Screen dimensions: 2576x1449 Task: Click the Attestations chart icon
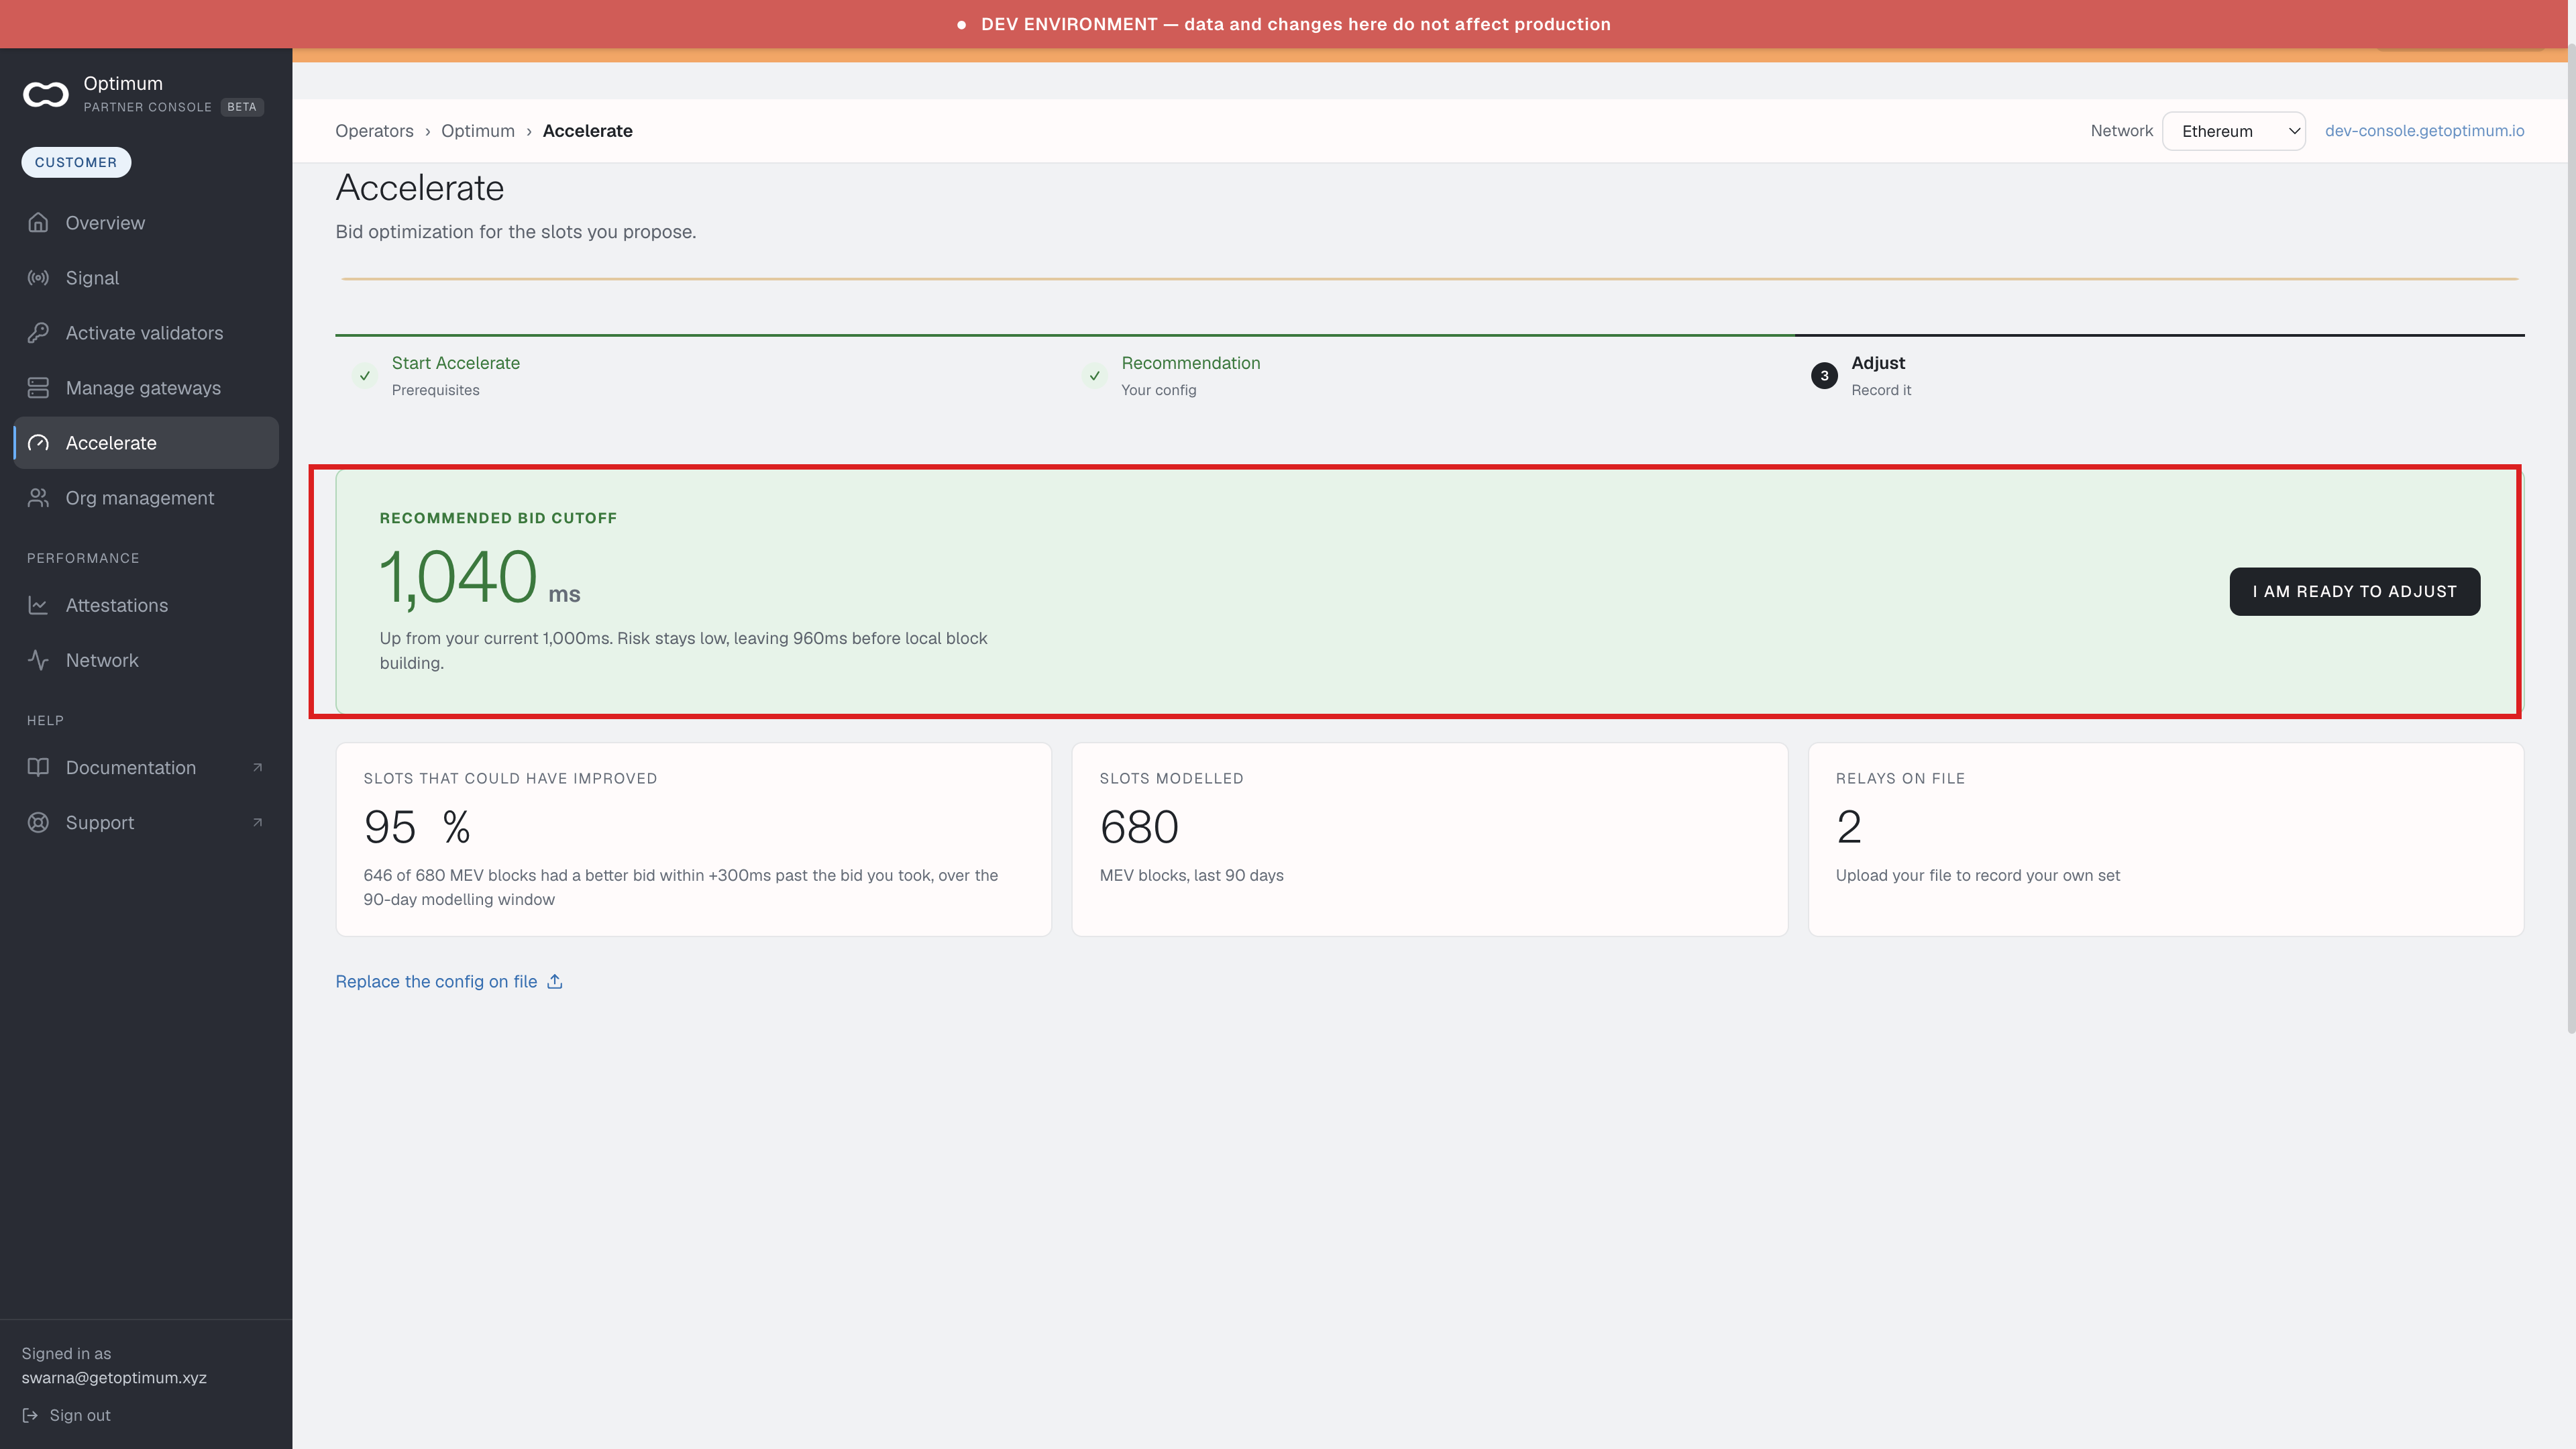coord(38,604)
